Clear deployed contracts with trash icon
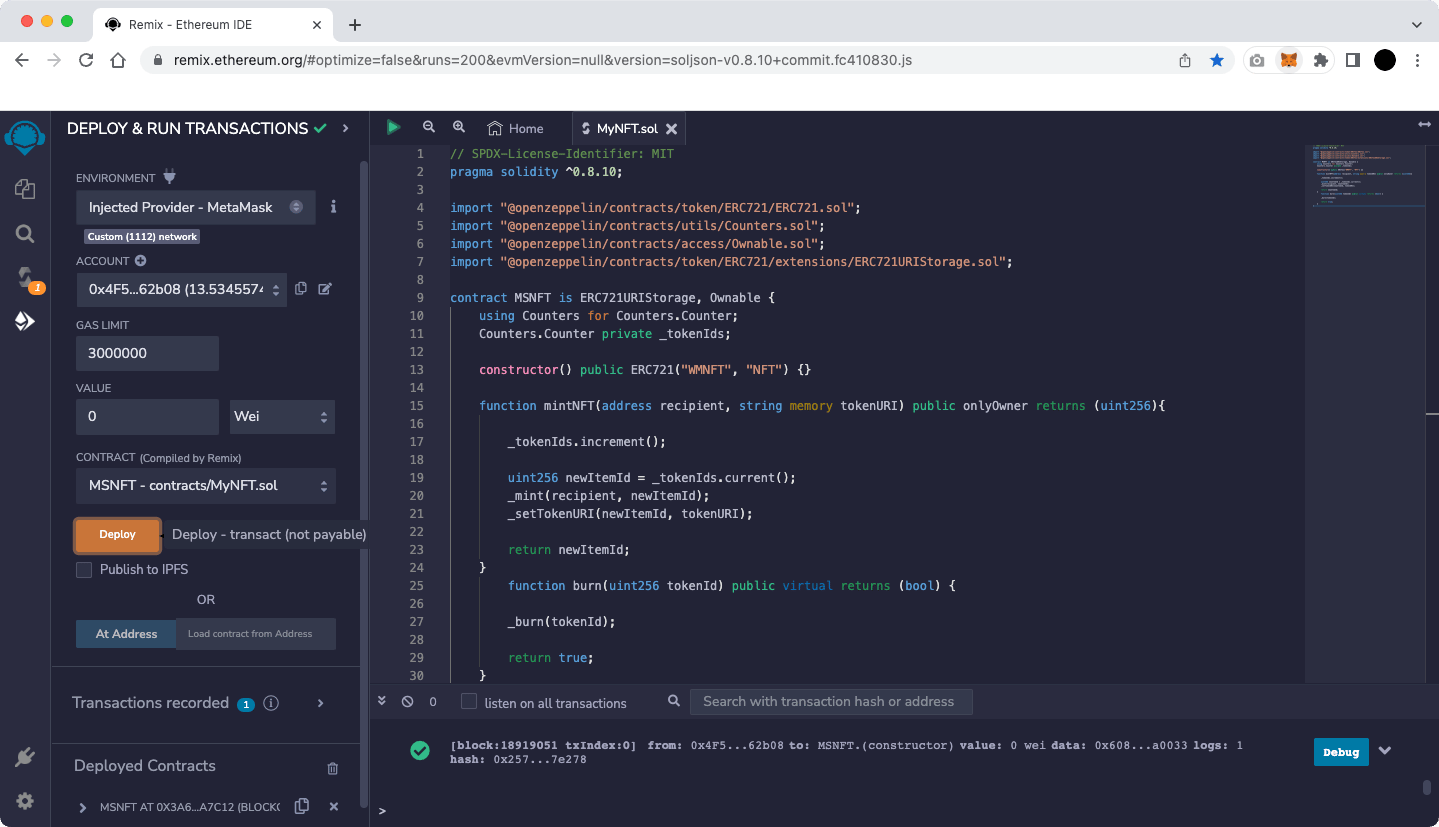The height and width of the screenshot is (827, 1439). (333, 768)
